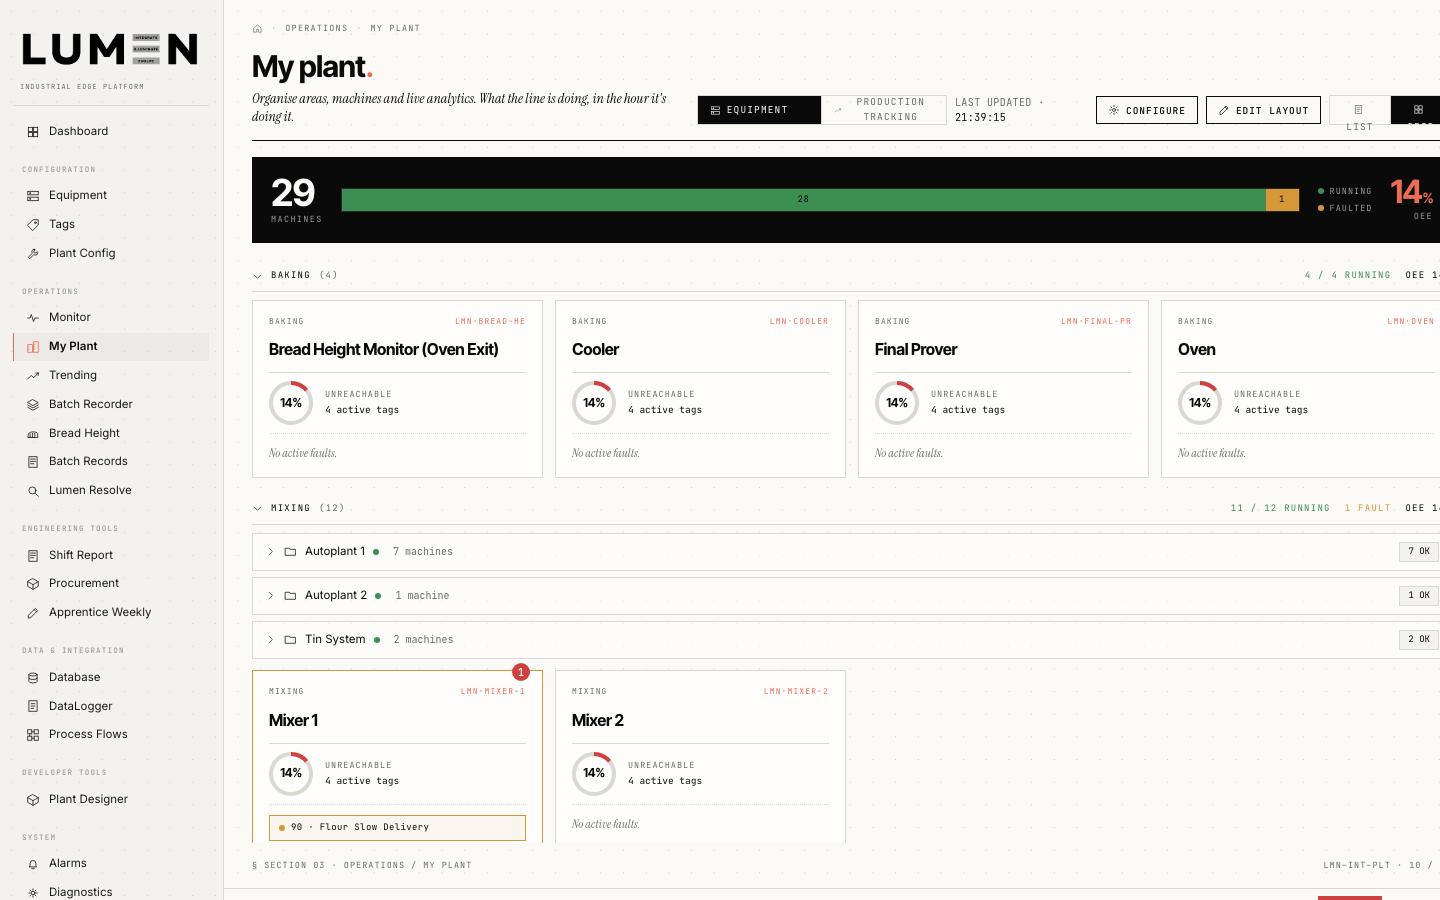Click the Trending chart icon

(x=33, y=376)
